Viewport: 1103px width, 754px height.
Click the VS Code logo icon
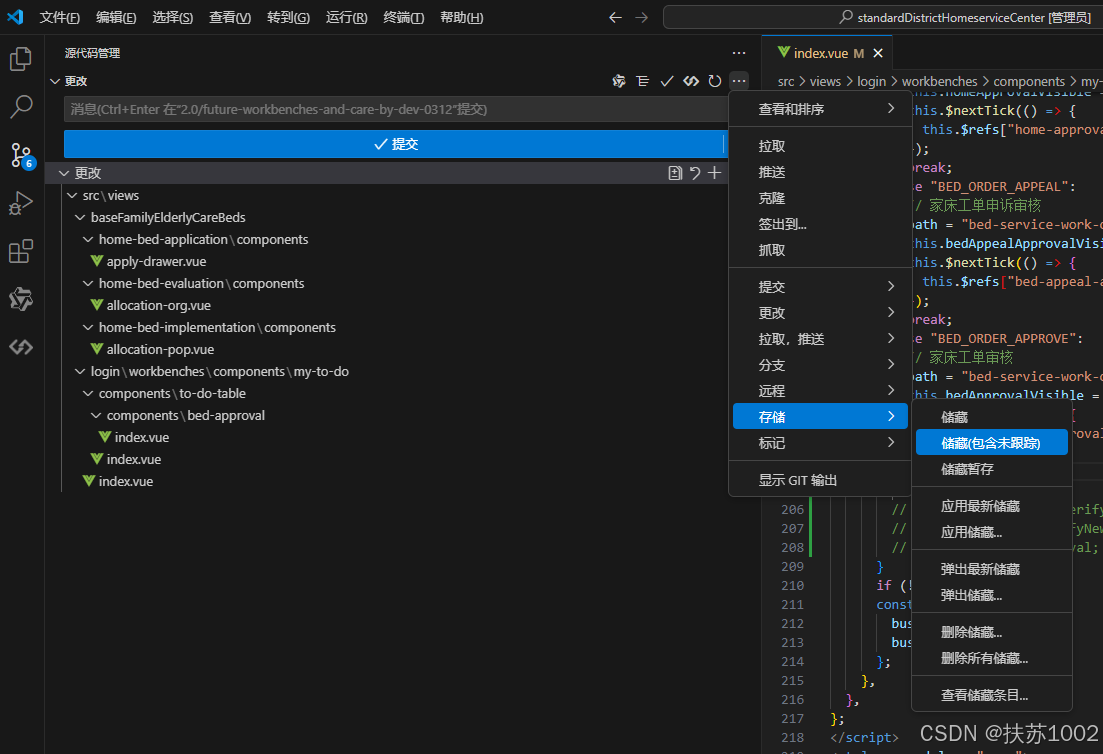pos(15,17)
